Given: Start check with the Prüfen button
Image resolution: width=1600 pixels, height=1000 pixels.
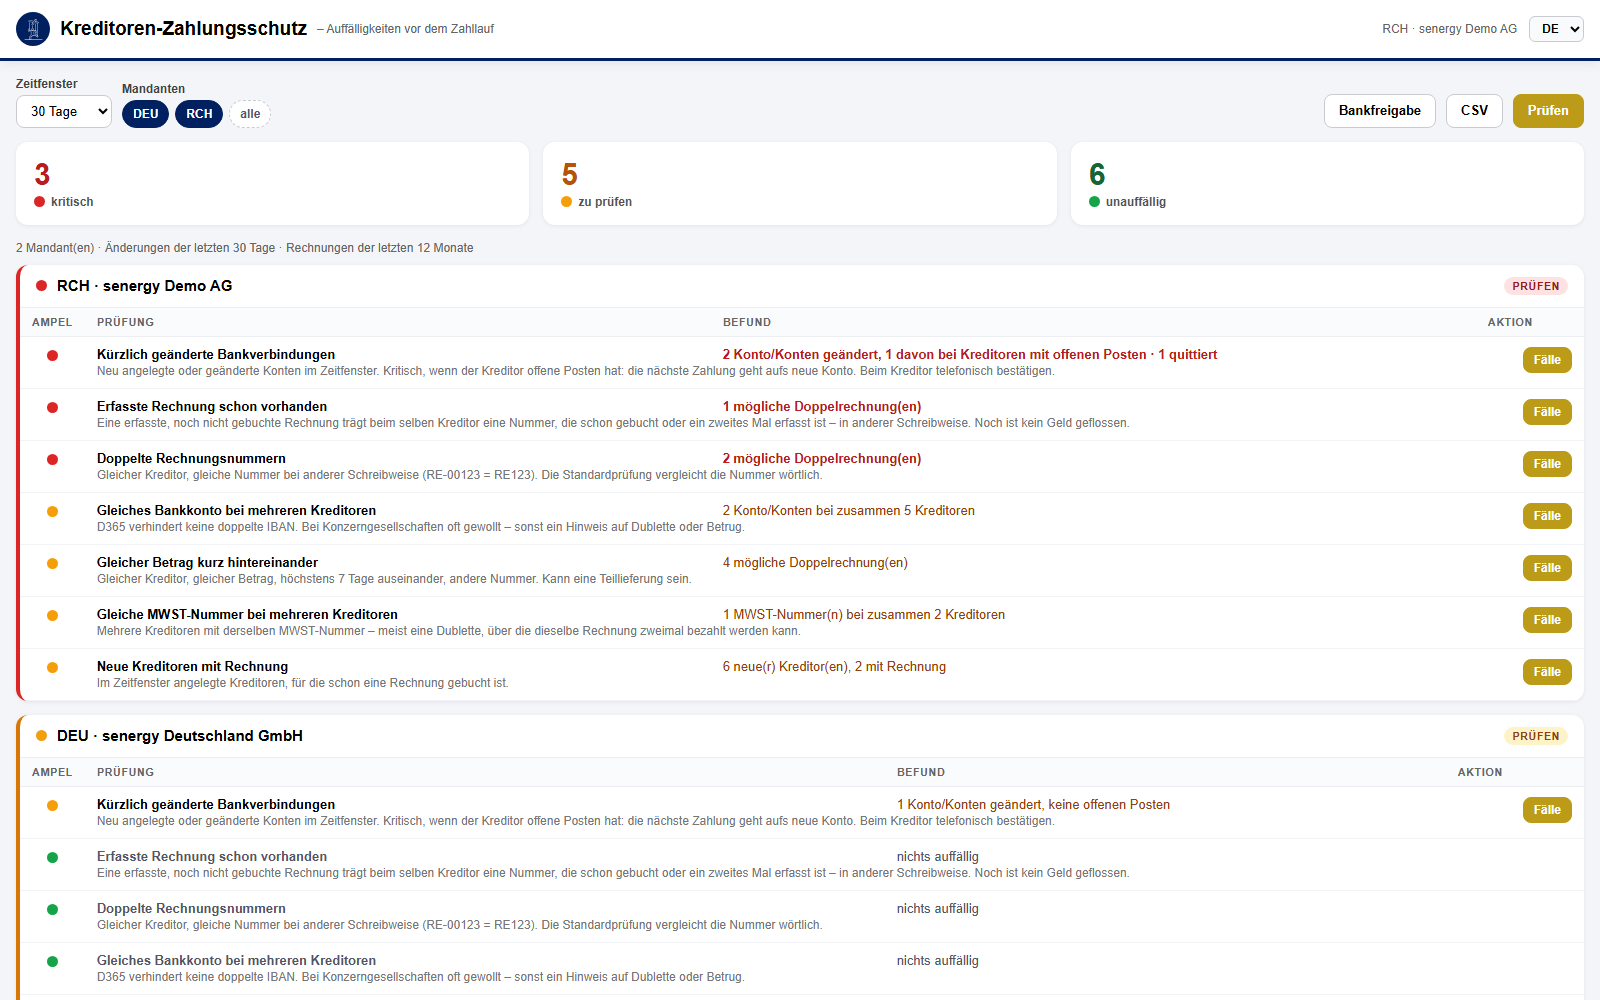Looking at the screenshot, I should [x=1548, y=111].
